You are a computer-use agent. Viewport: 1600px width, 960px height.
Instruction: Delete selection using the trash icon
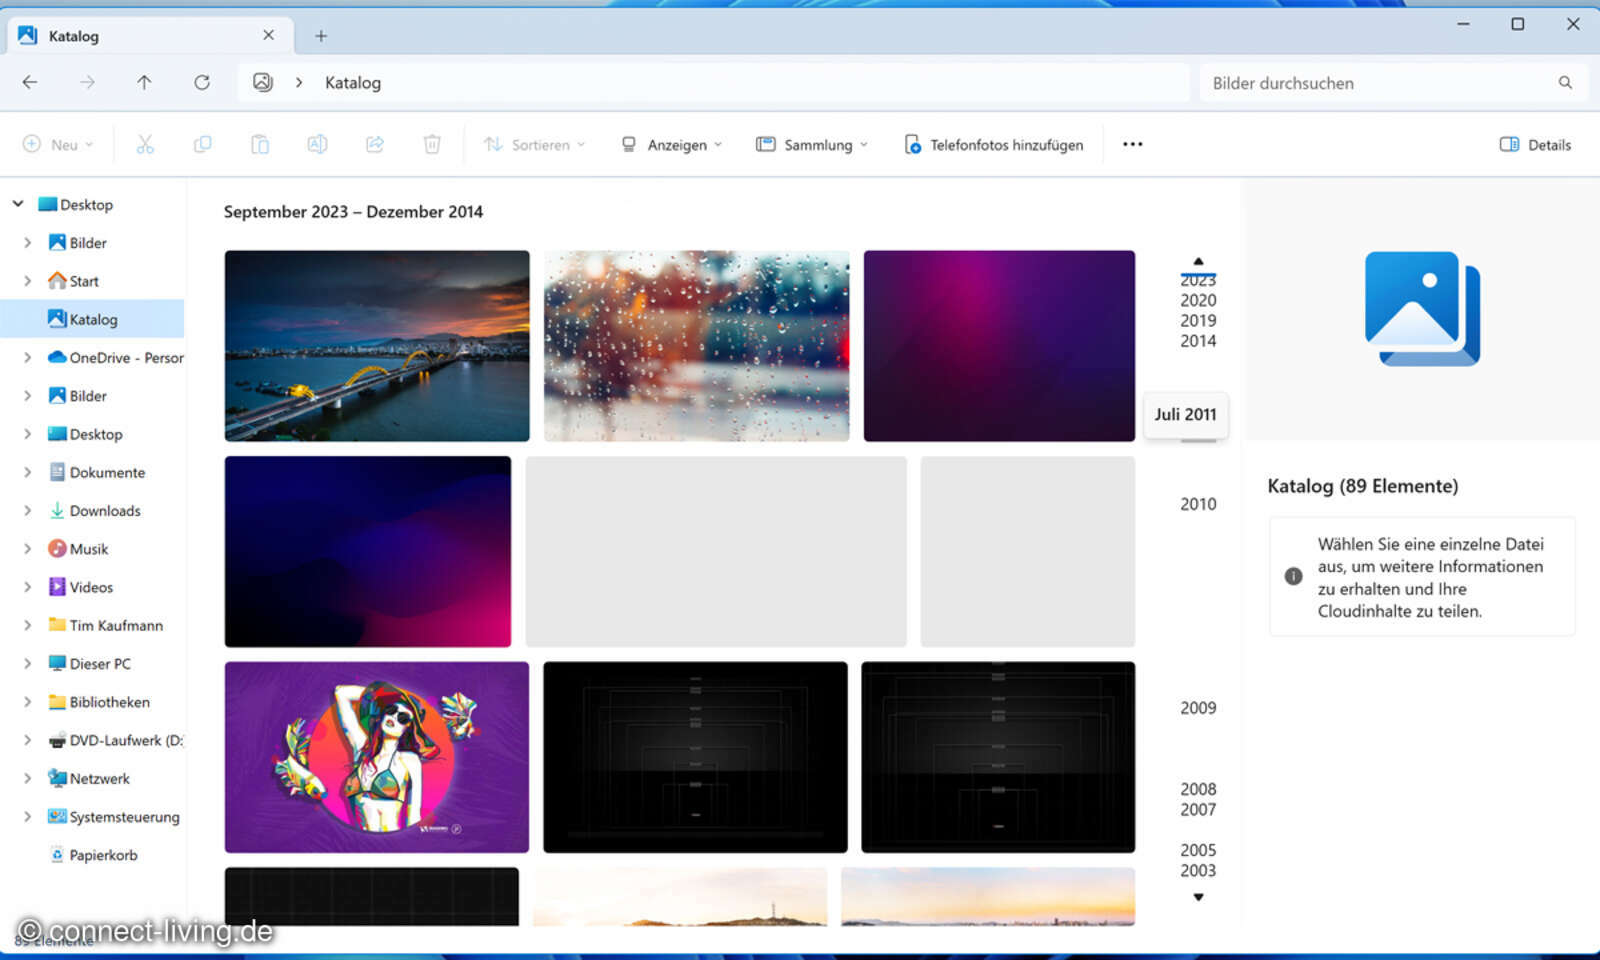tap(432, 143)
